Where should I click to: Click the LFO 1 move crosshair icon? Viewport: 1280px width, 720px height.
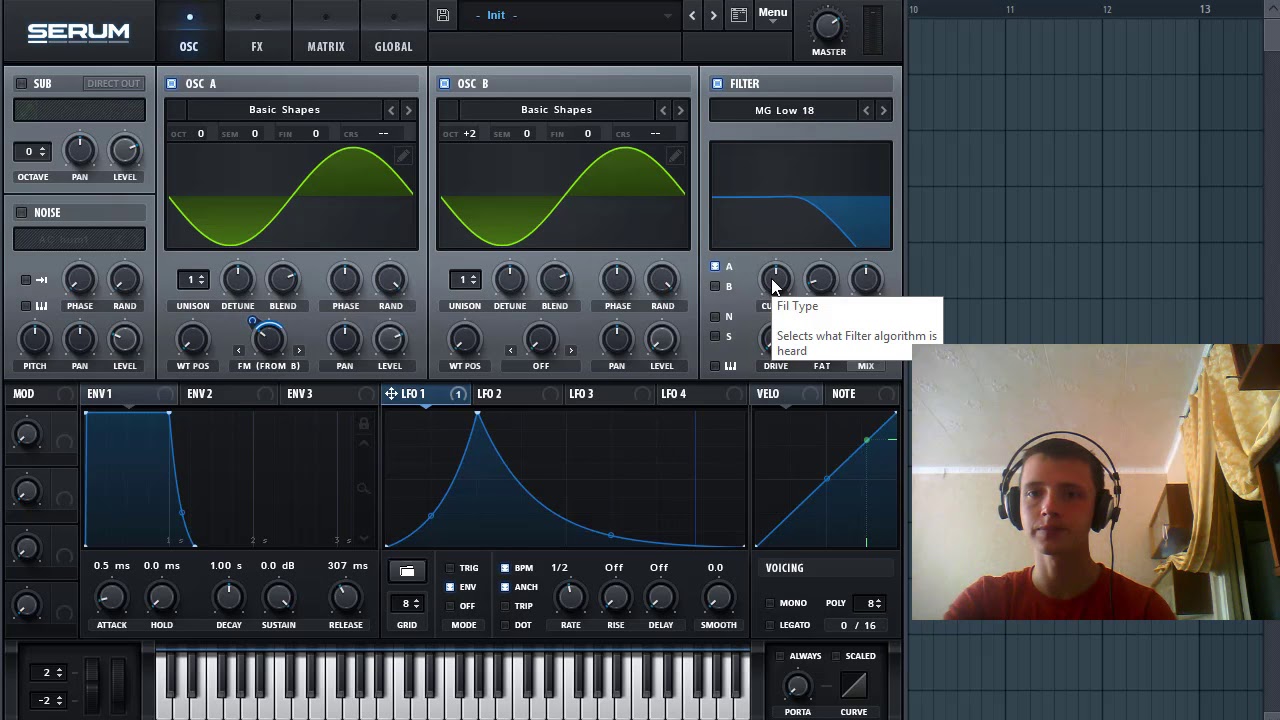coord(391,394)
